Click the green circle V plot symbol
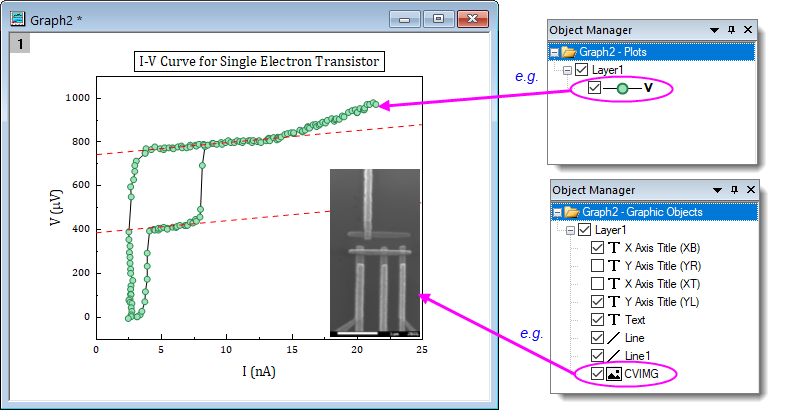 tap(622, 89)
